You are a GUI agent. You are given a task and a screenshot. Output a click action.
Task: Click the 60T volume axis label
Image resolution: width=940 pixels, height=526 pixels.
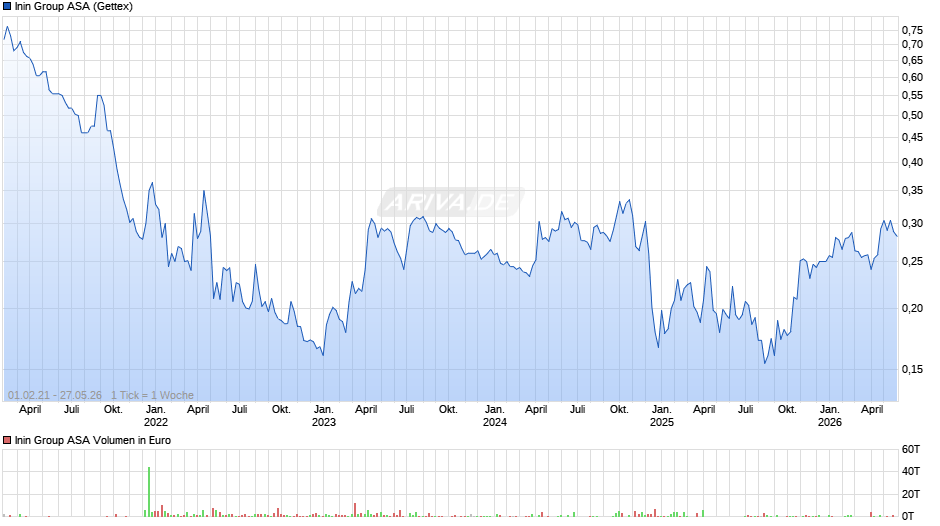click(x=911, y=449)
